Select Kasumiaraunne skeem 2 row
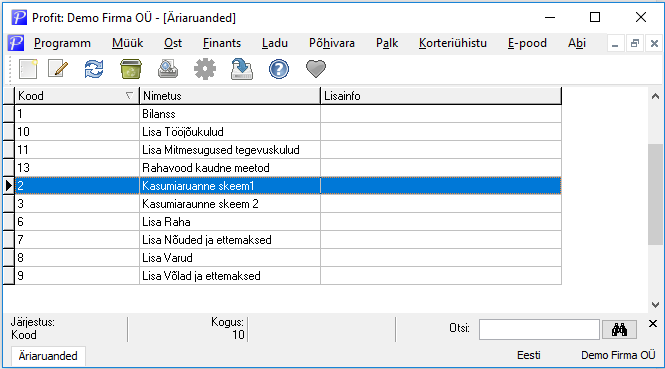Viewport: 665px width, 369px height. click(288, 204)
